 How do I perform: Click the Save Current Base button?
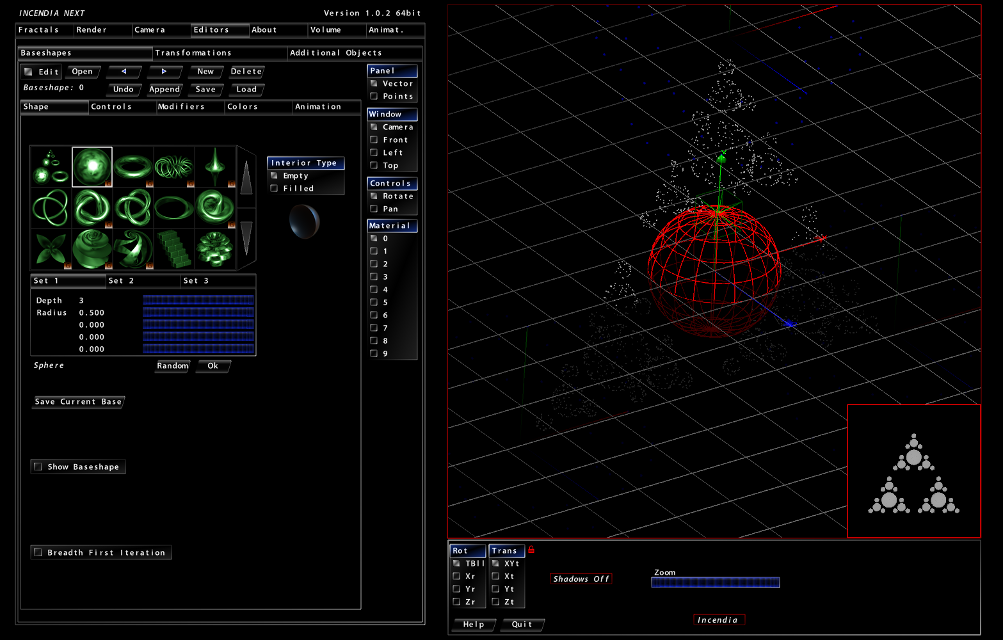point(78,402)
